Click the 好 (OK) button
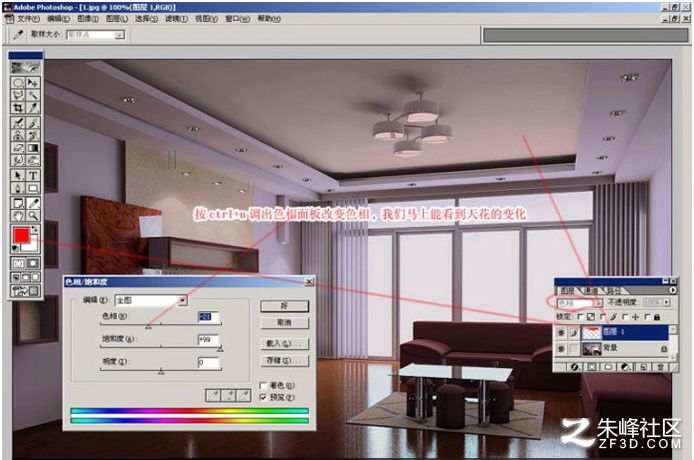Screen dimensions: 694x460 pos(285,306)
